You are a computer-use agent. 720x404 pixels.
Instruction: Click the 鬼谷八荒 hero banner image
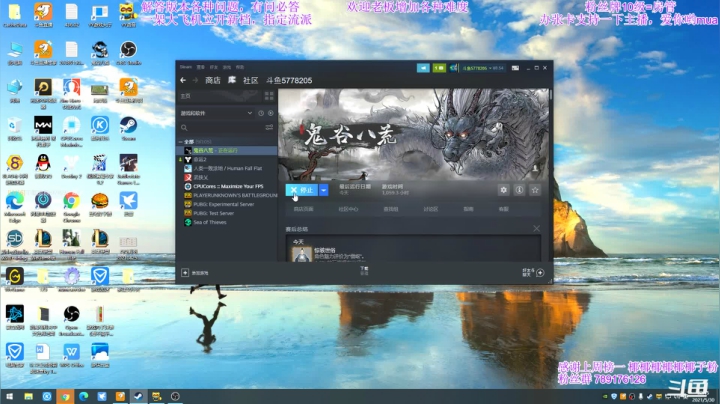click(x=413, y=134)
